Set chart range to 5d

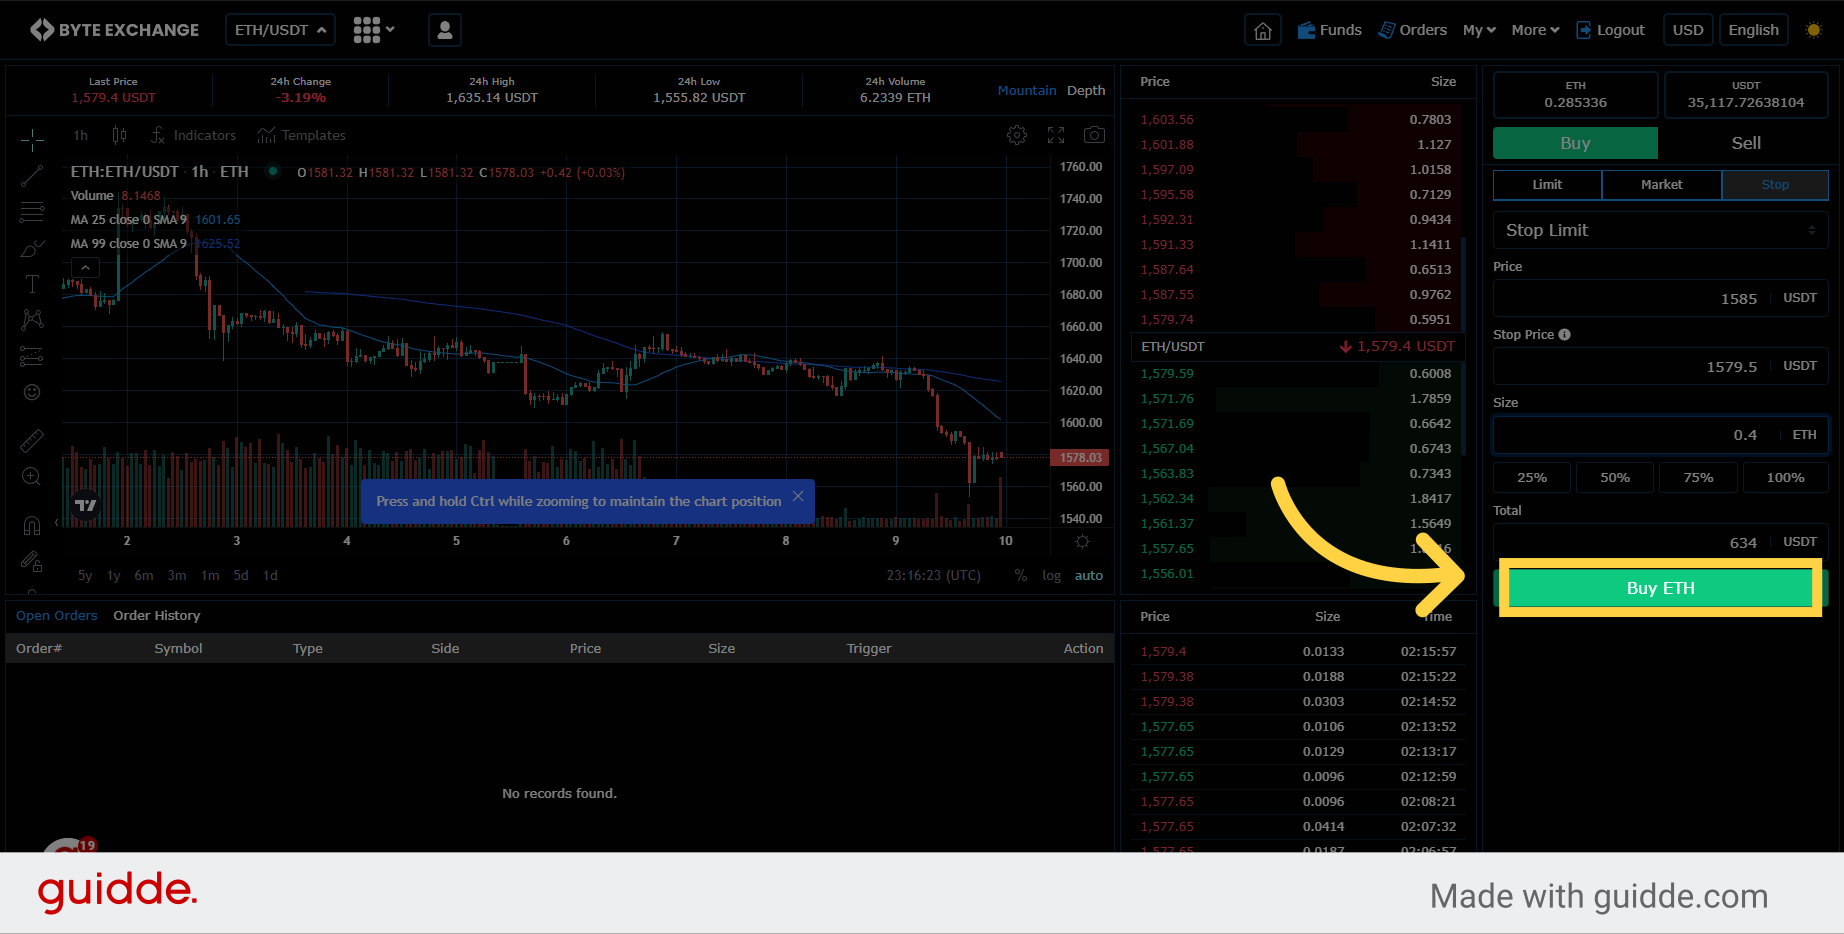241,575
